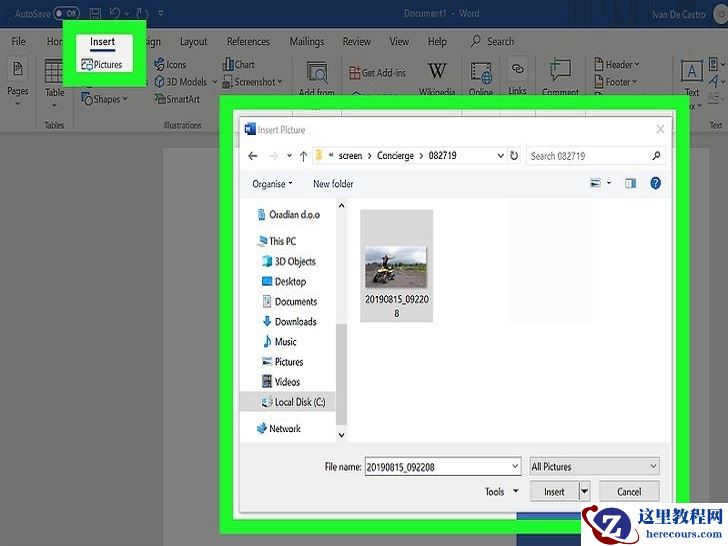Viewport: 728px width, 546px height.
Task: Insert a Comment
Action: 560,77
